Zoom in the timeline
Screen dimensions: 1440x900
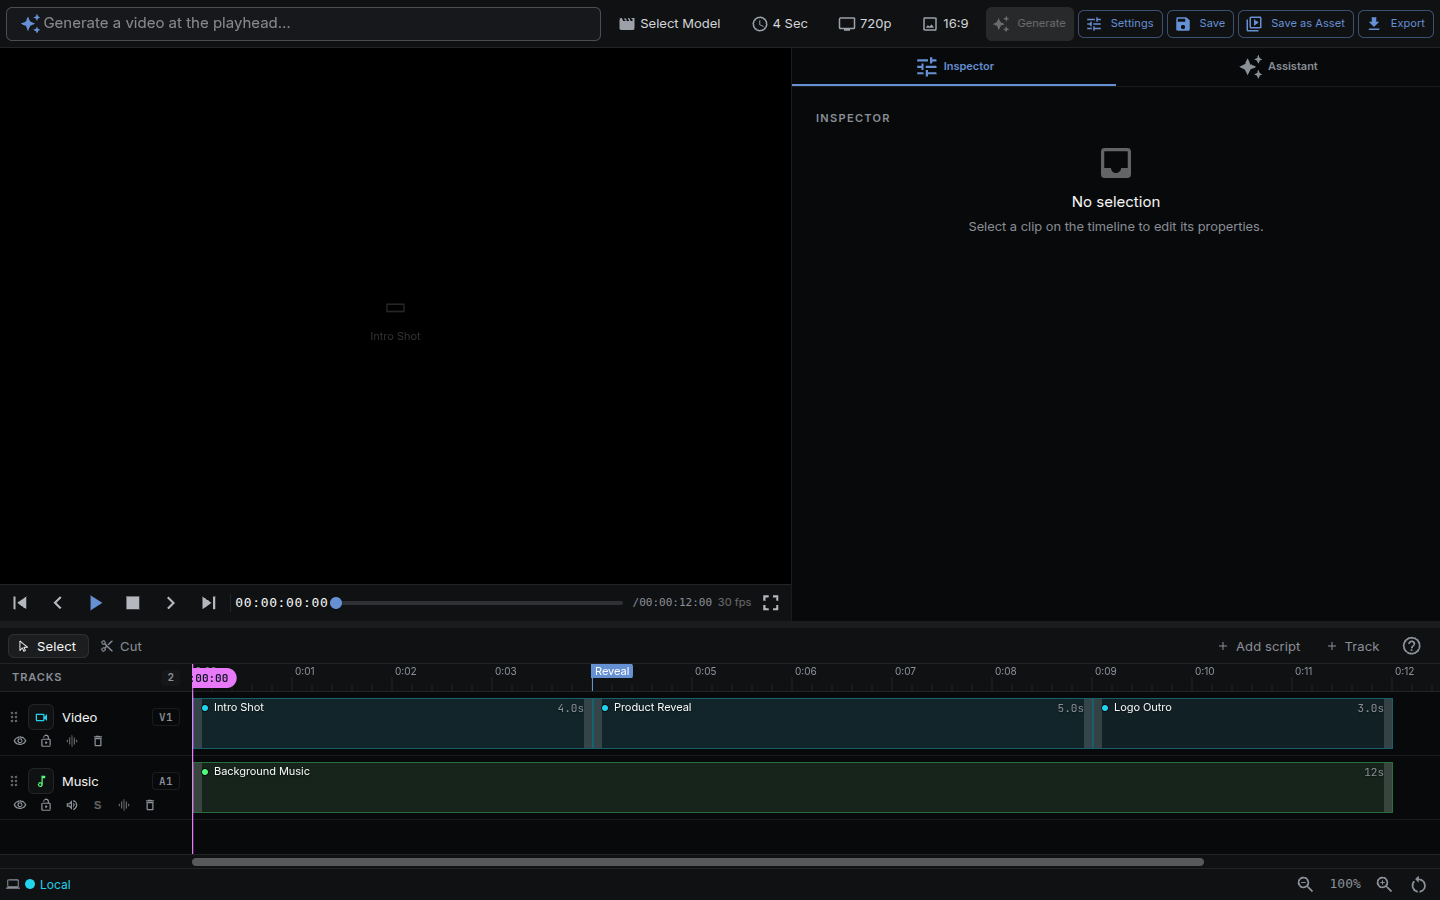[x=1384, y=884]
